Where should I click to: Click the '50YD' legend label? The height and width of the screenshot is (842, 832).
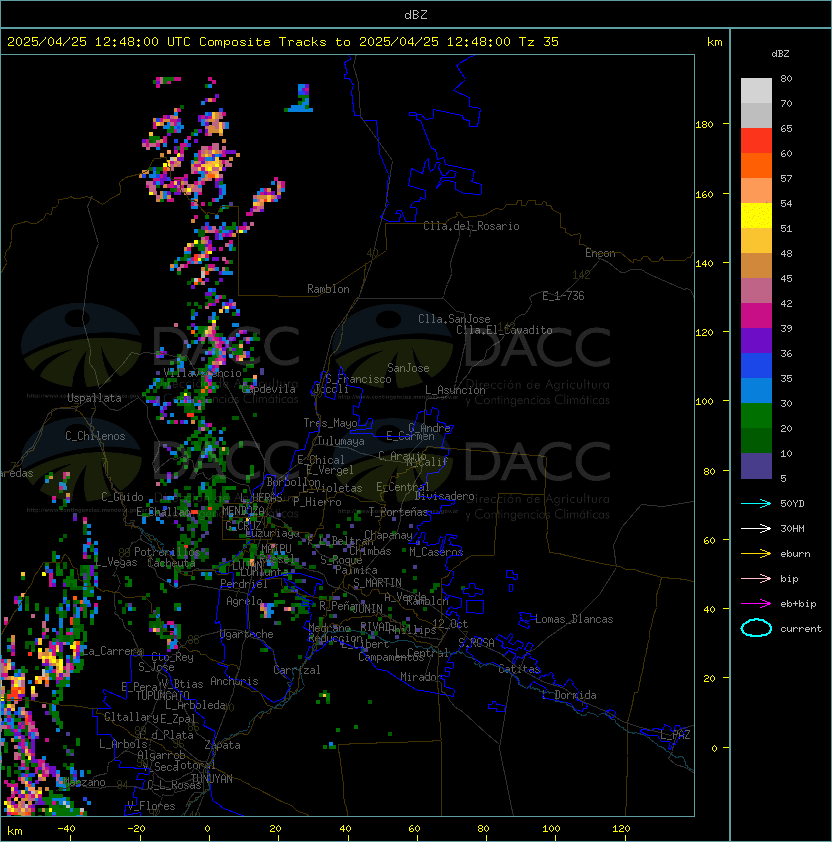tap(792, 504)
